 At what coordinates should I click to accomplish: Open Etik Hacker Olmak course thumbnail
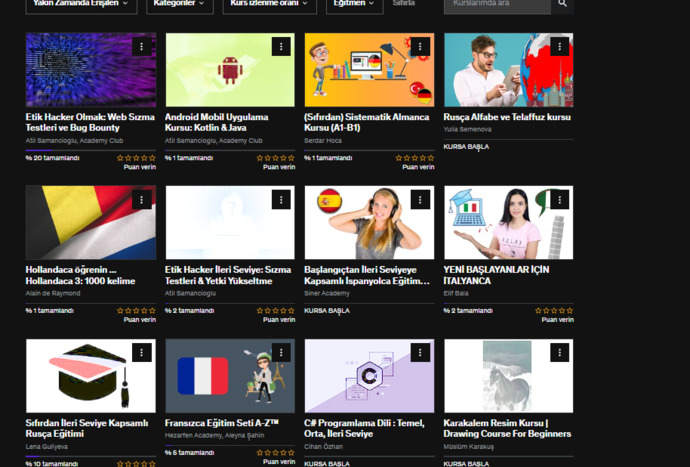(91, 70)
